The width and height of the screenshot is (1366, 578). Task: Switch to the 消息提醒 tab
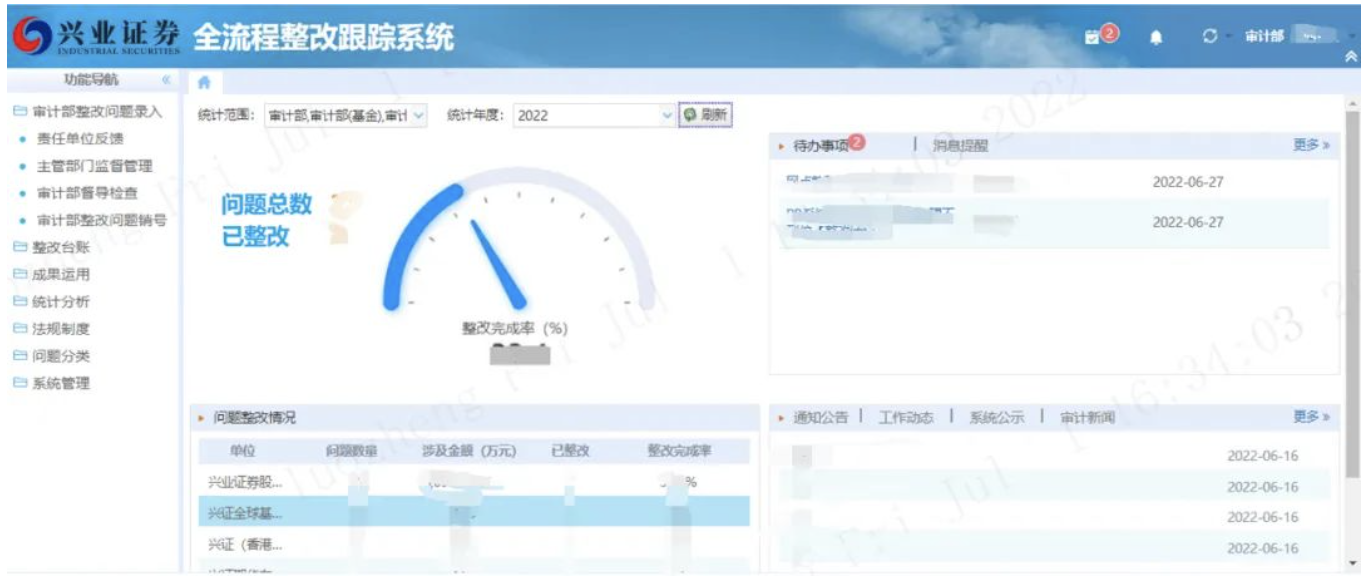pos(960,146)
